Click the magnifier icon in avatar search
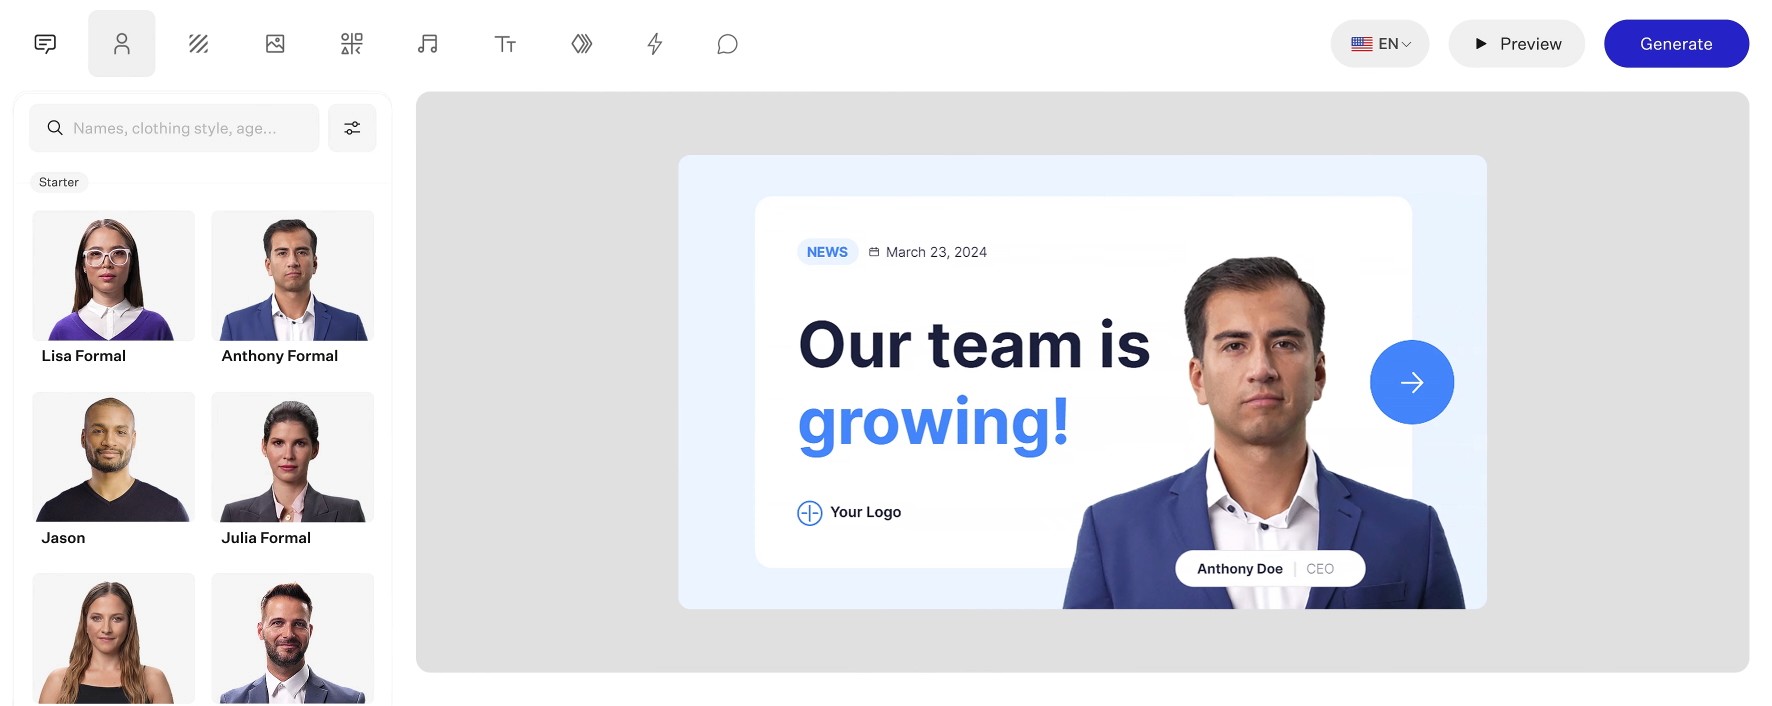The width and height of the screenshot is (1772, 706). (55, 128)
